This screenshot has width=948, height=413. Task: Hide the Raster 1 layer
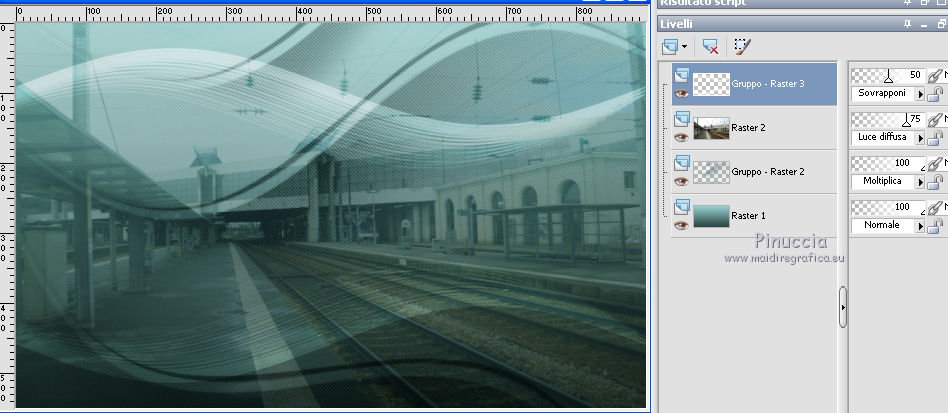pos(681,225)
